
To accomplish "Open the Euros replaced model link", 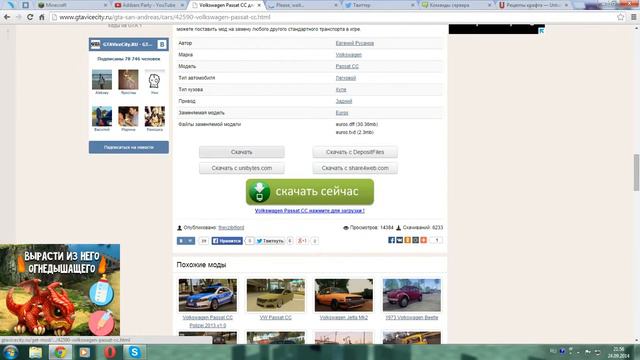I will [342, 113].
